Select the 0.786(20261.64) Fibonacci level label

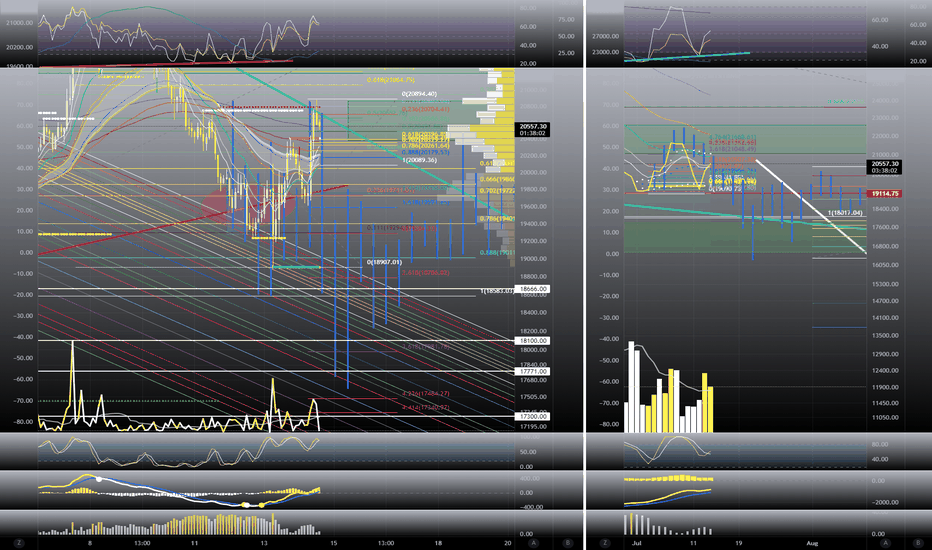pyautogui.click(x=426, y=146)
